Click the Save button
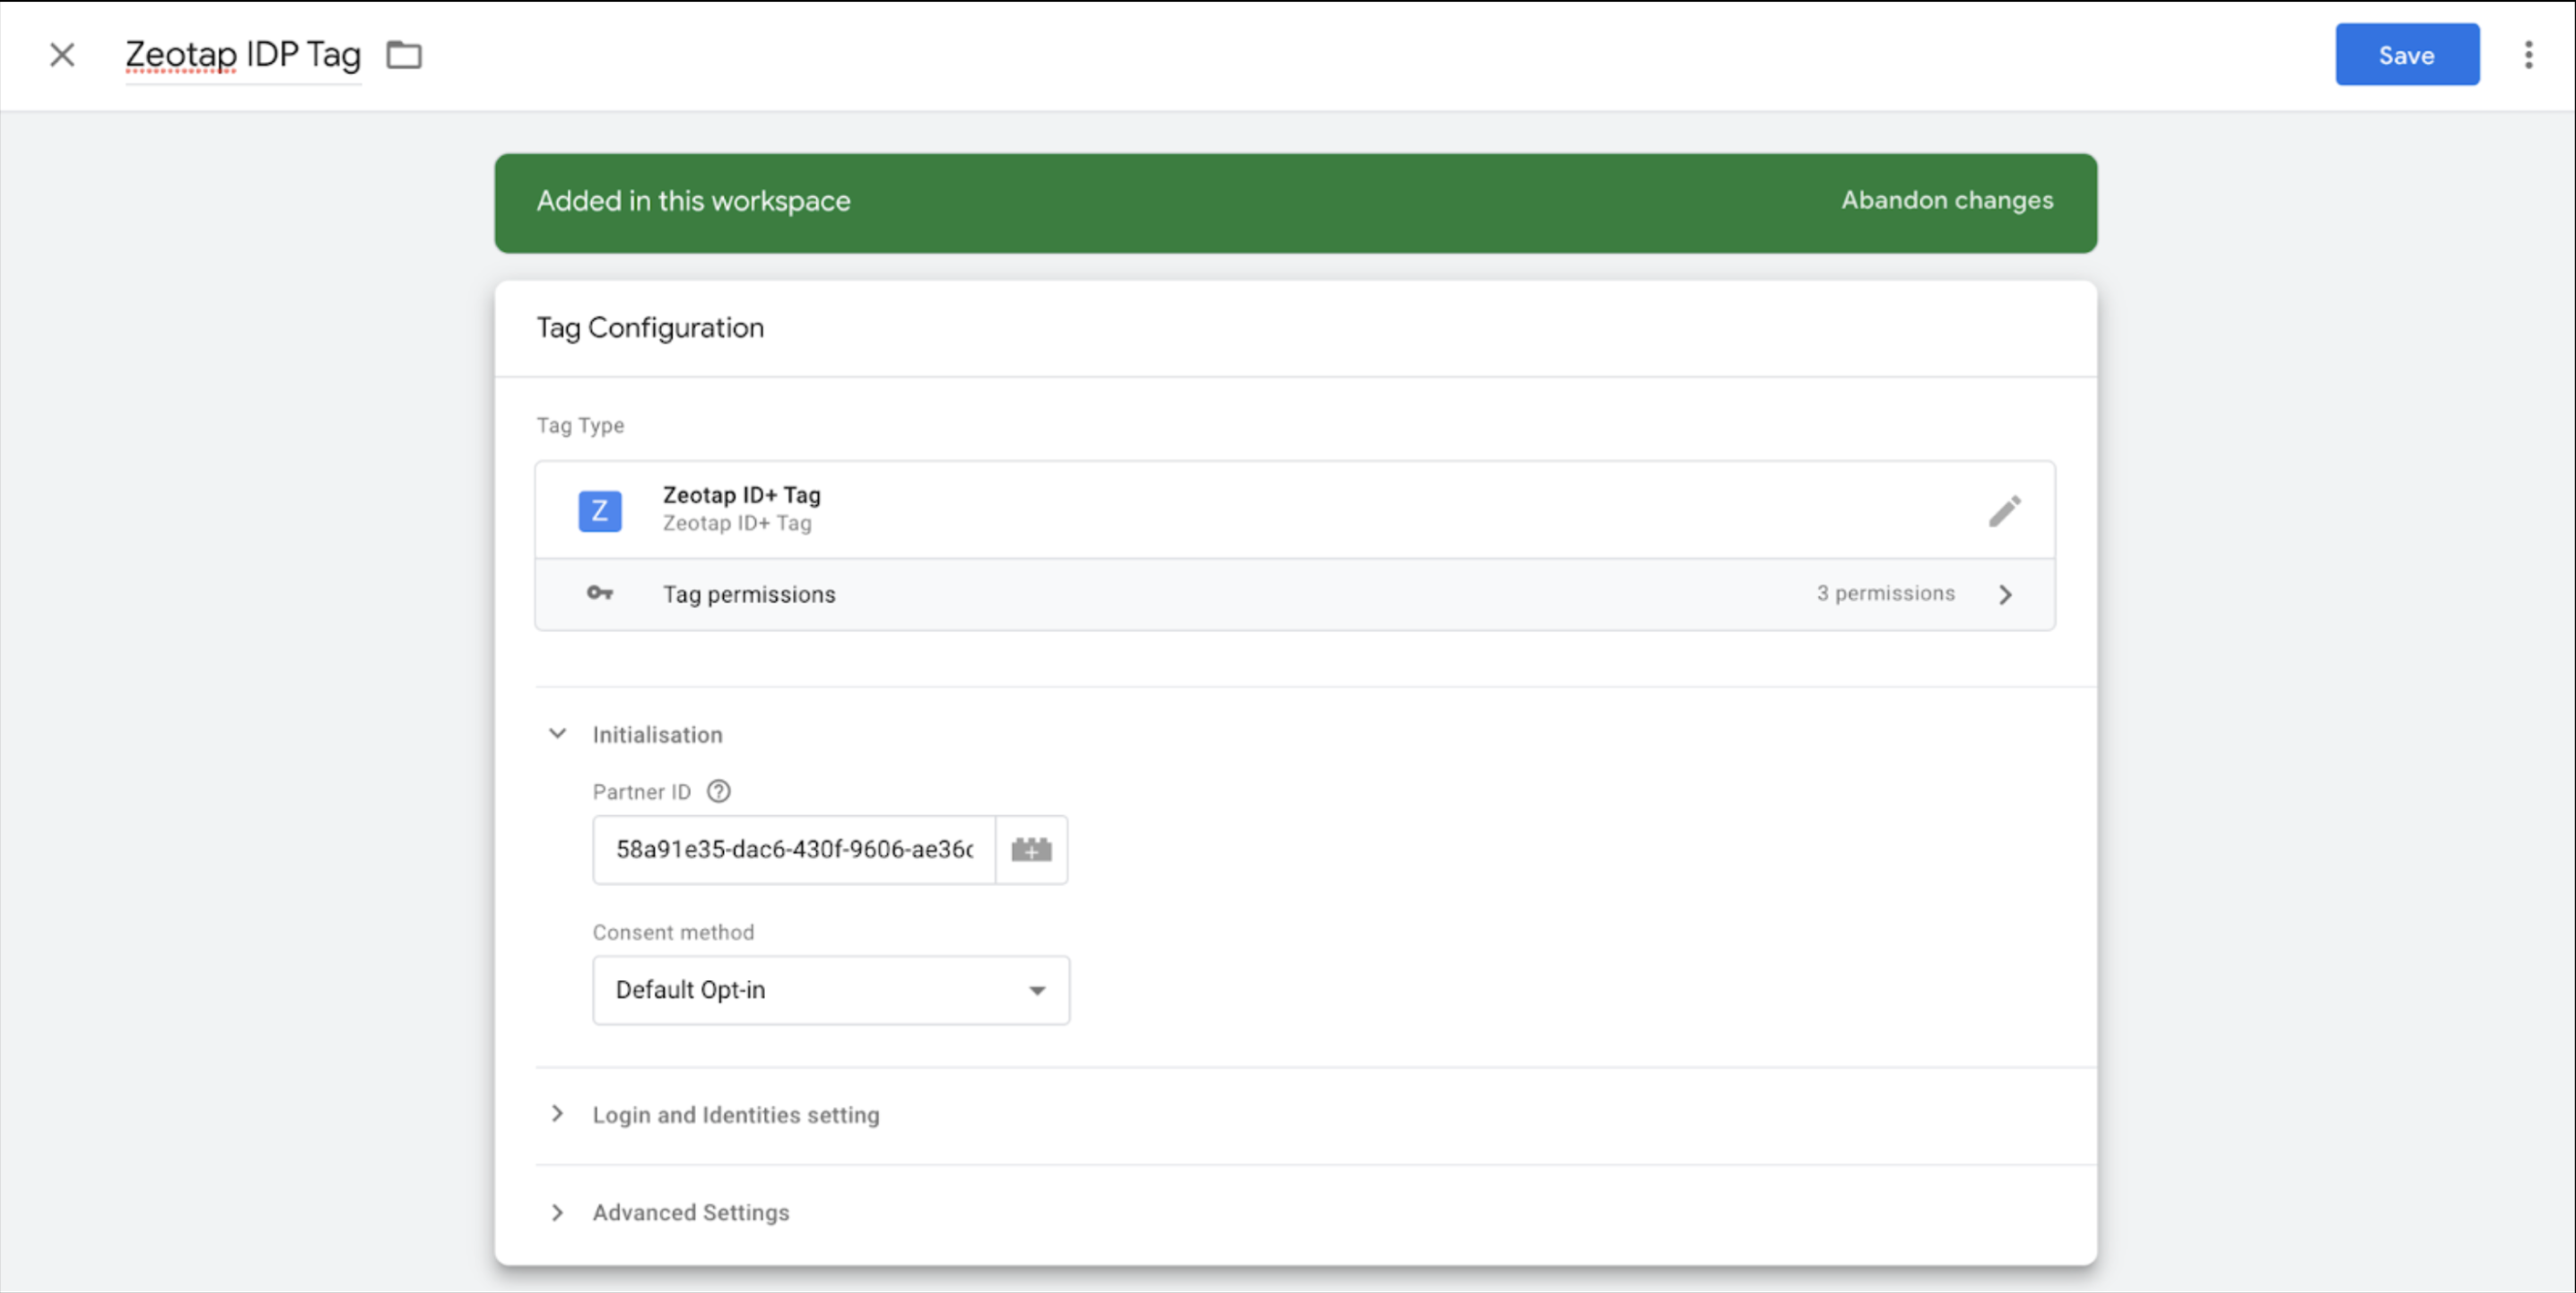 point(2406,55)
